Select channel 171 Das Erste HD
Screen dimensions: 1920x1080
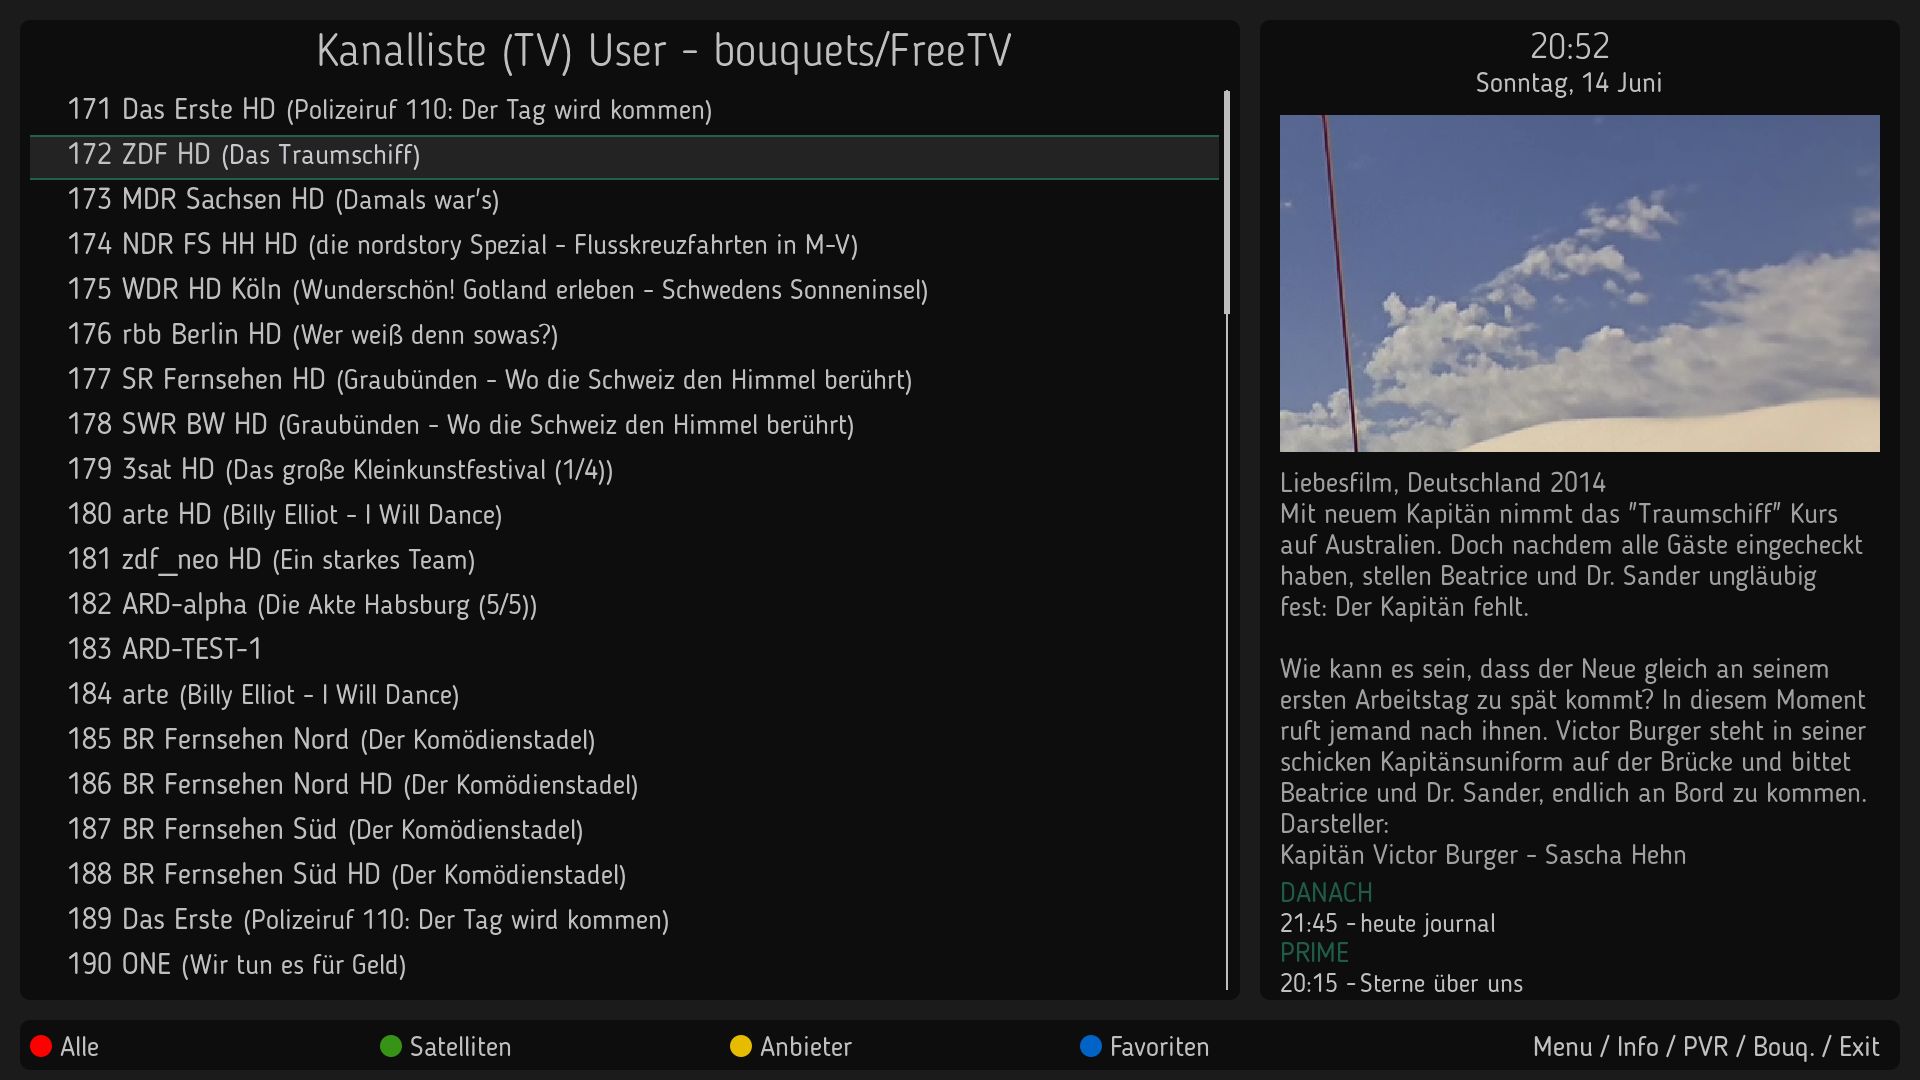[x=389, y=110]
